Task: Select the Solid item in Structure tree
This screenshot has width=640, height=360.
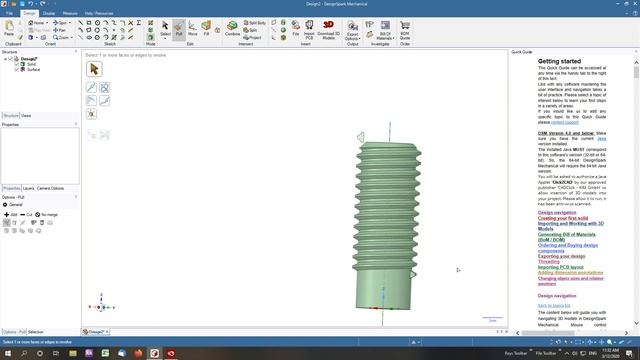Action: click(x=31, y=64)
